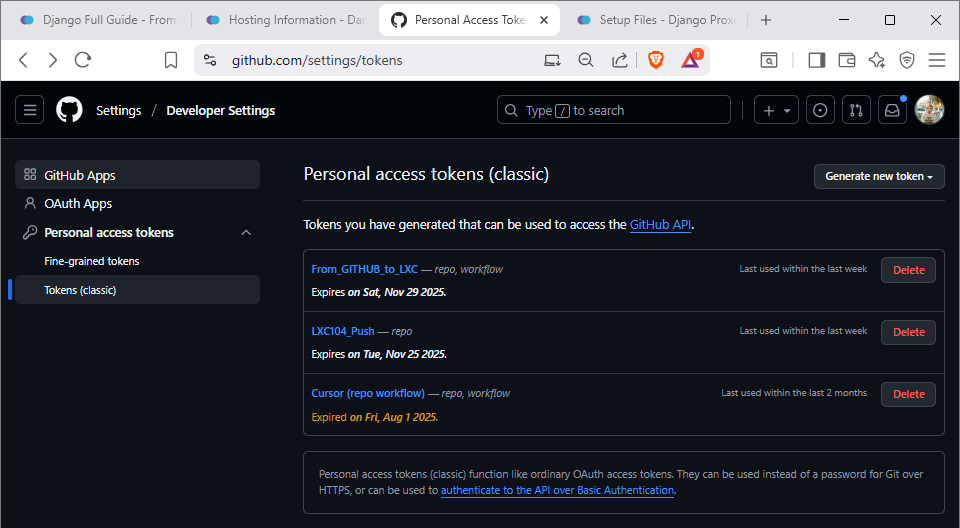960x528 pixels.
Task: Open the Brave VPN shield icon
Action: click(x=907, y=60)
